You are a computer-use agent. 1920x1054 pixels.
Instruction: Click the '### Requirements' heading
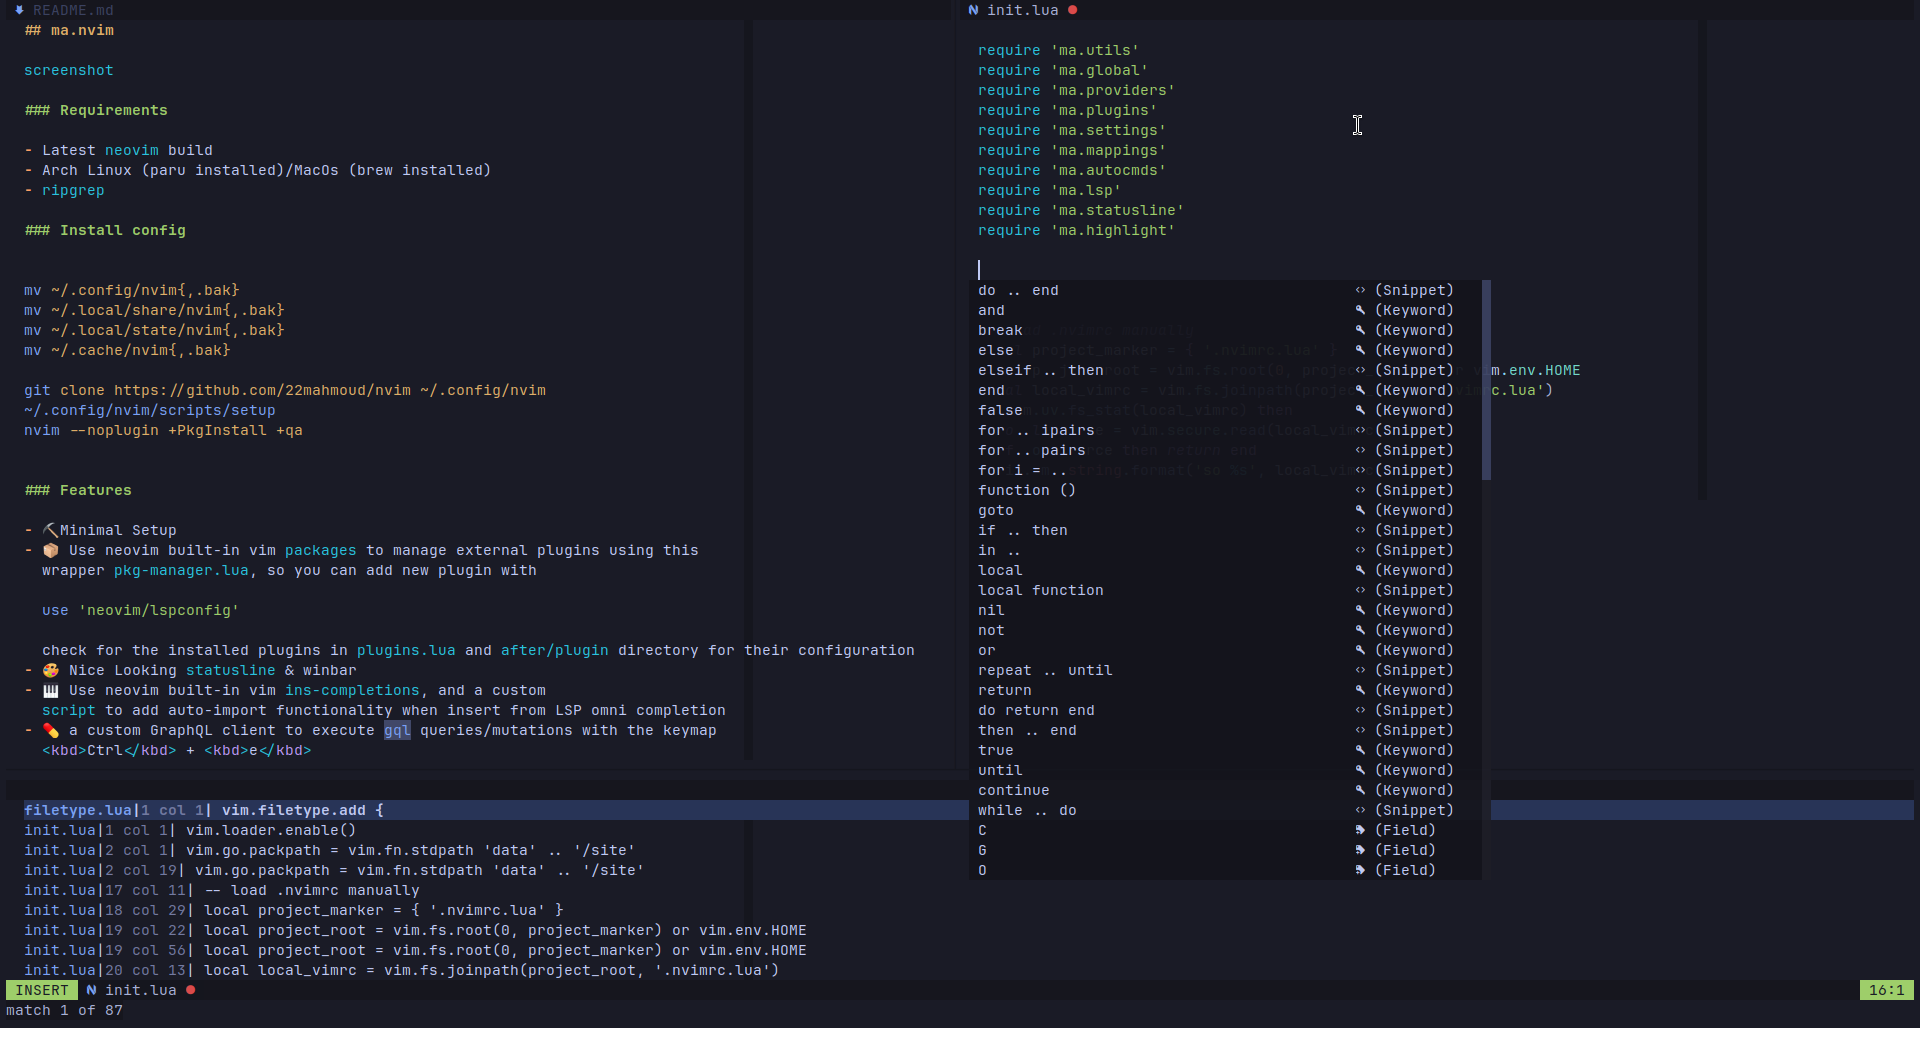(96, 110)
